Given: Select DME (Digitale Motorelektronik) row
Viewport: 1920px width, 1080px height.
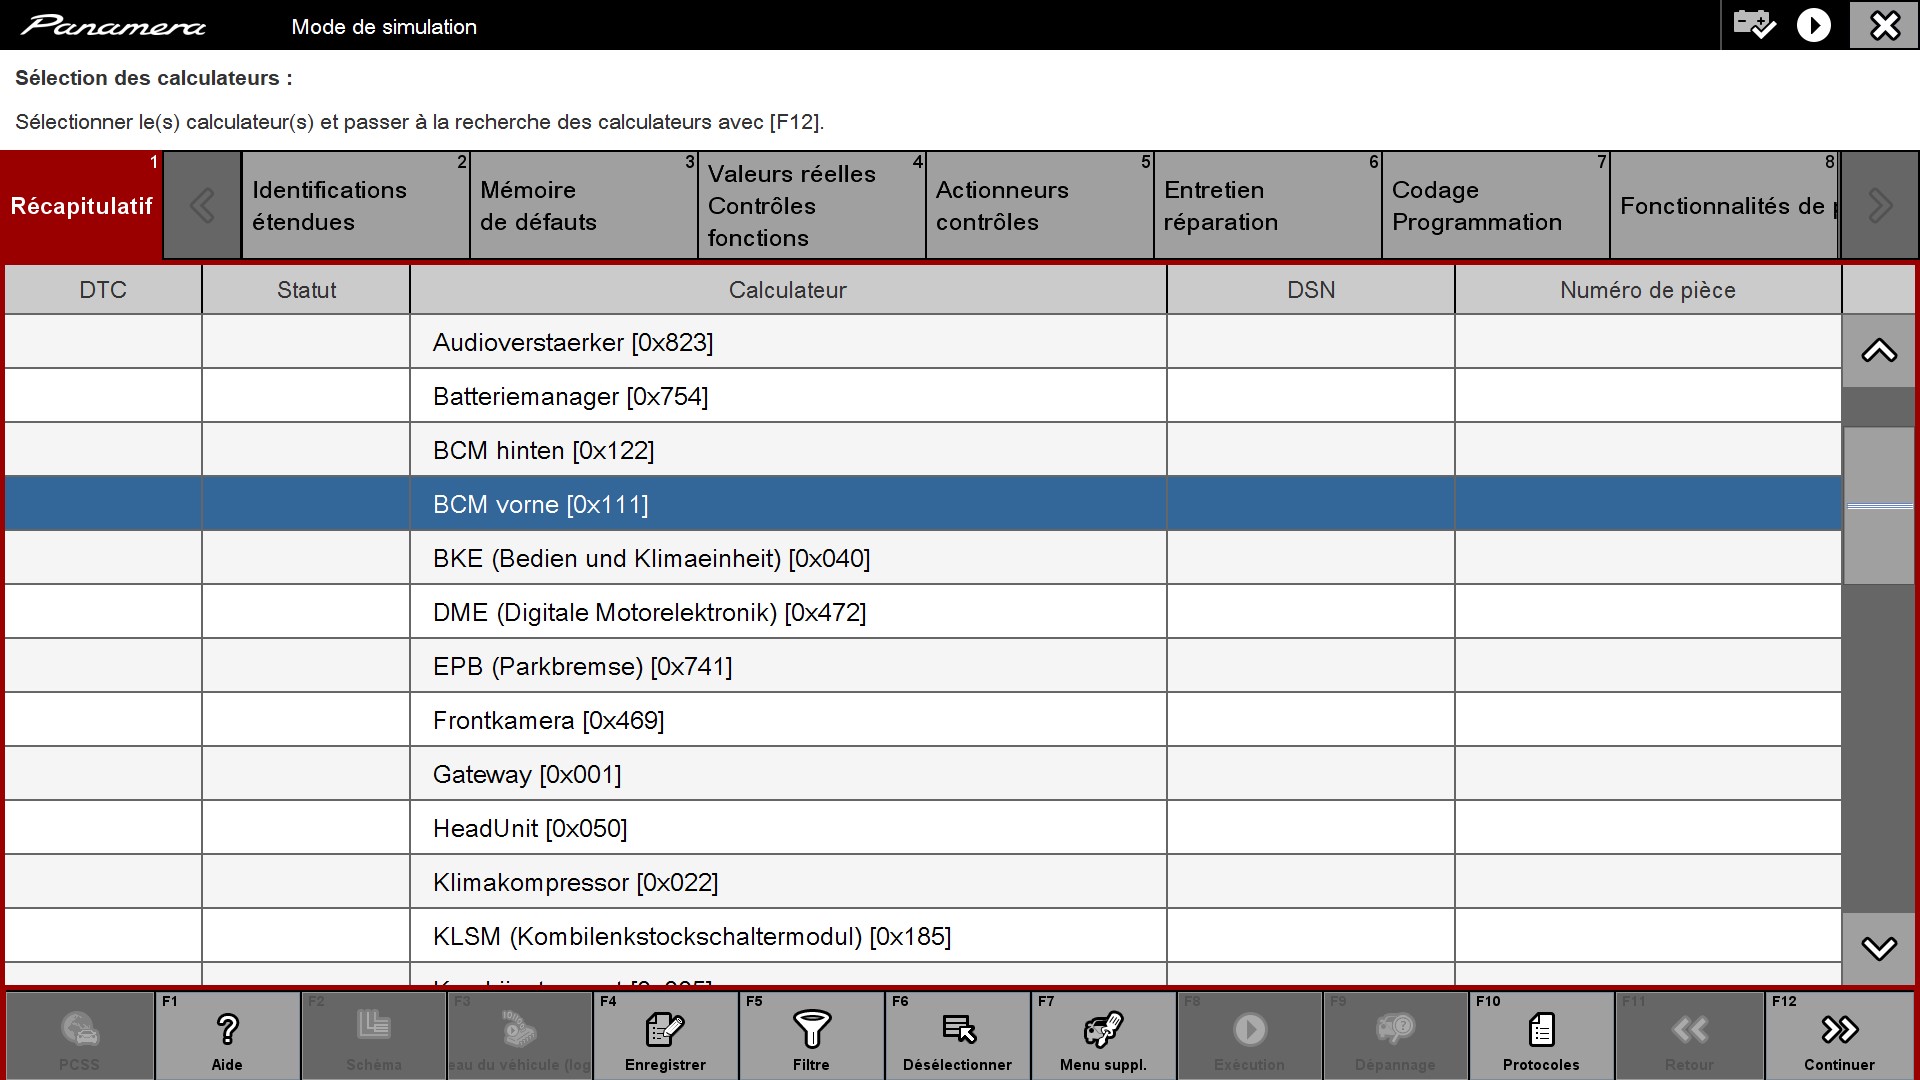Looking at the screenshot, I should (x=923, y=612).
